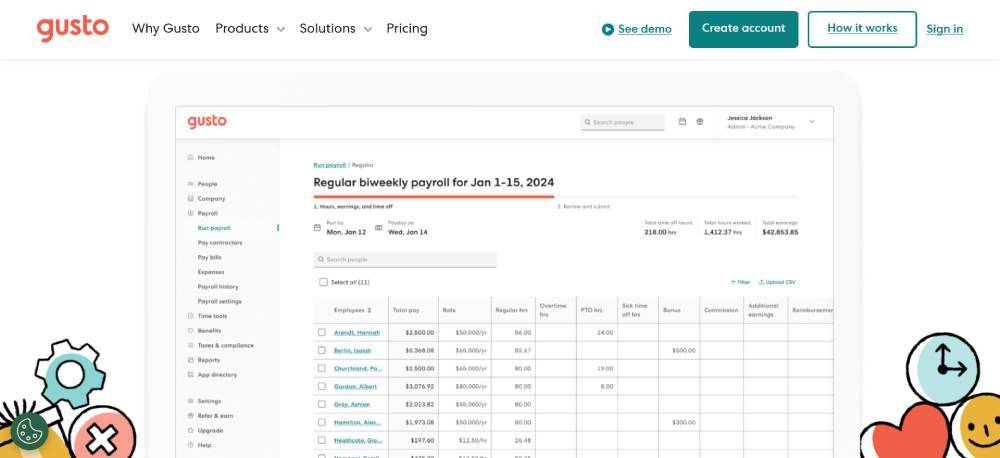
Task: Check the Select all (11) checkbox
Action: 323,282
